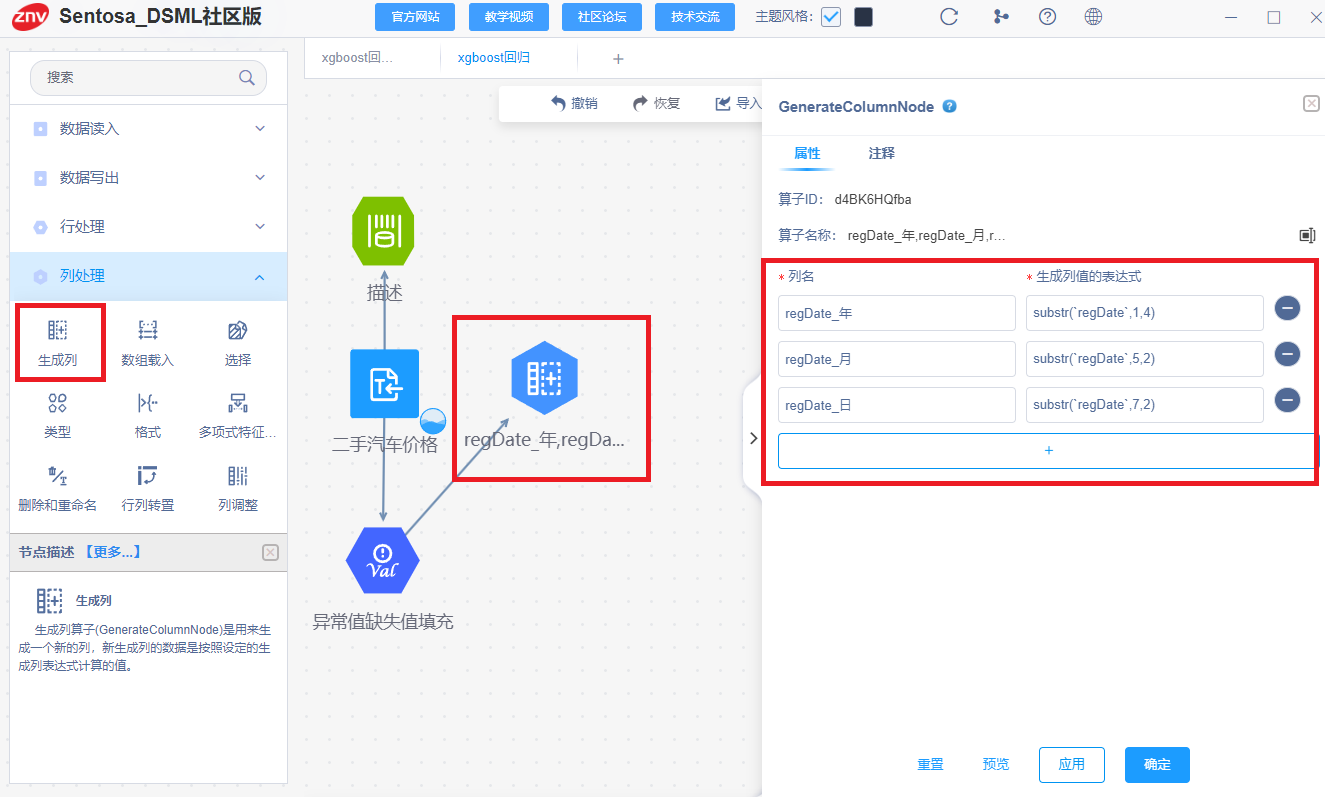Click the 搜索 input field
This screenshot has width=1325, height=797.
tap(148, 77)
